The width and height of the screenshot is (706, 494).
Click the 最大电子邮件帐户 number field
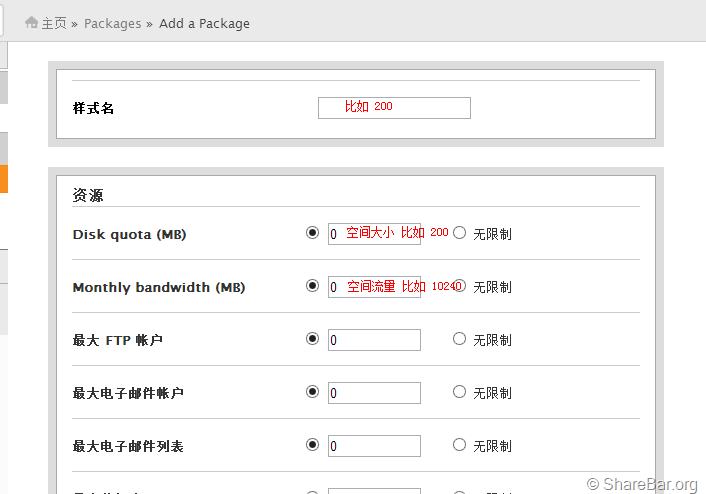click(x=374, y=393)
